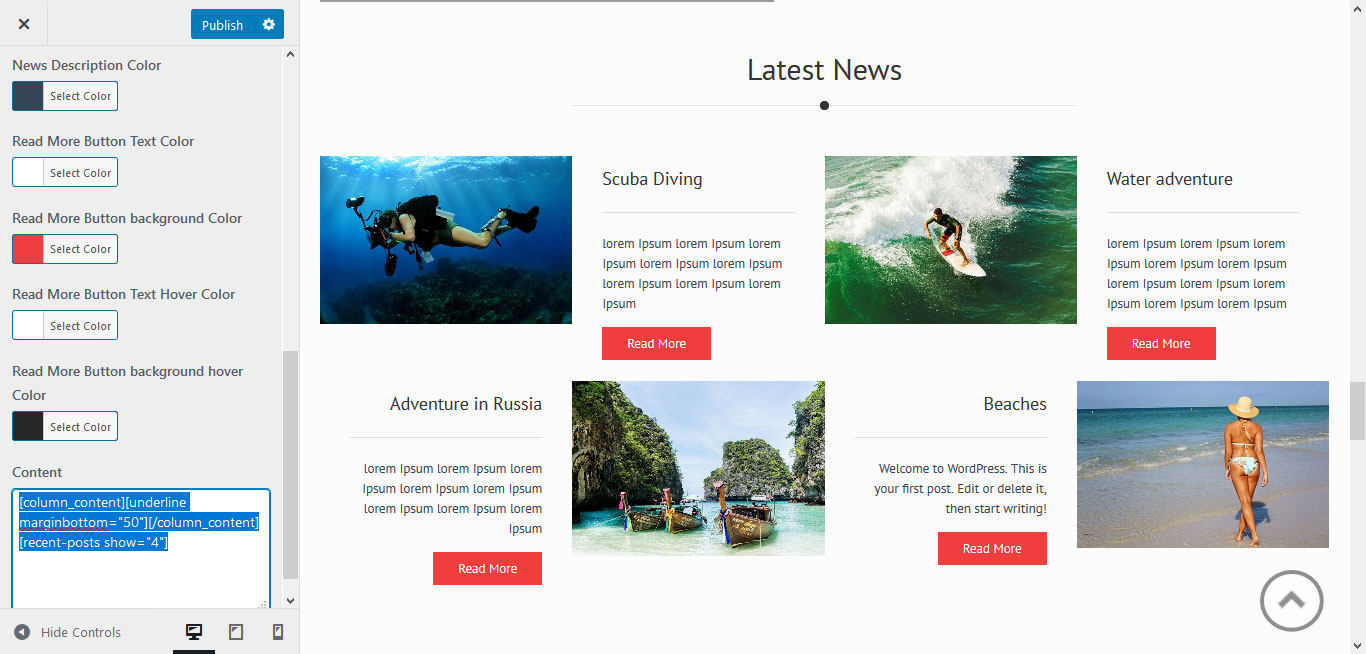The height and width of the screenshot is (654, 1366).
Task: Open the Adventure in Russia post title
Action: click(466, 404)
